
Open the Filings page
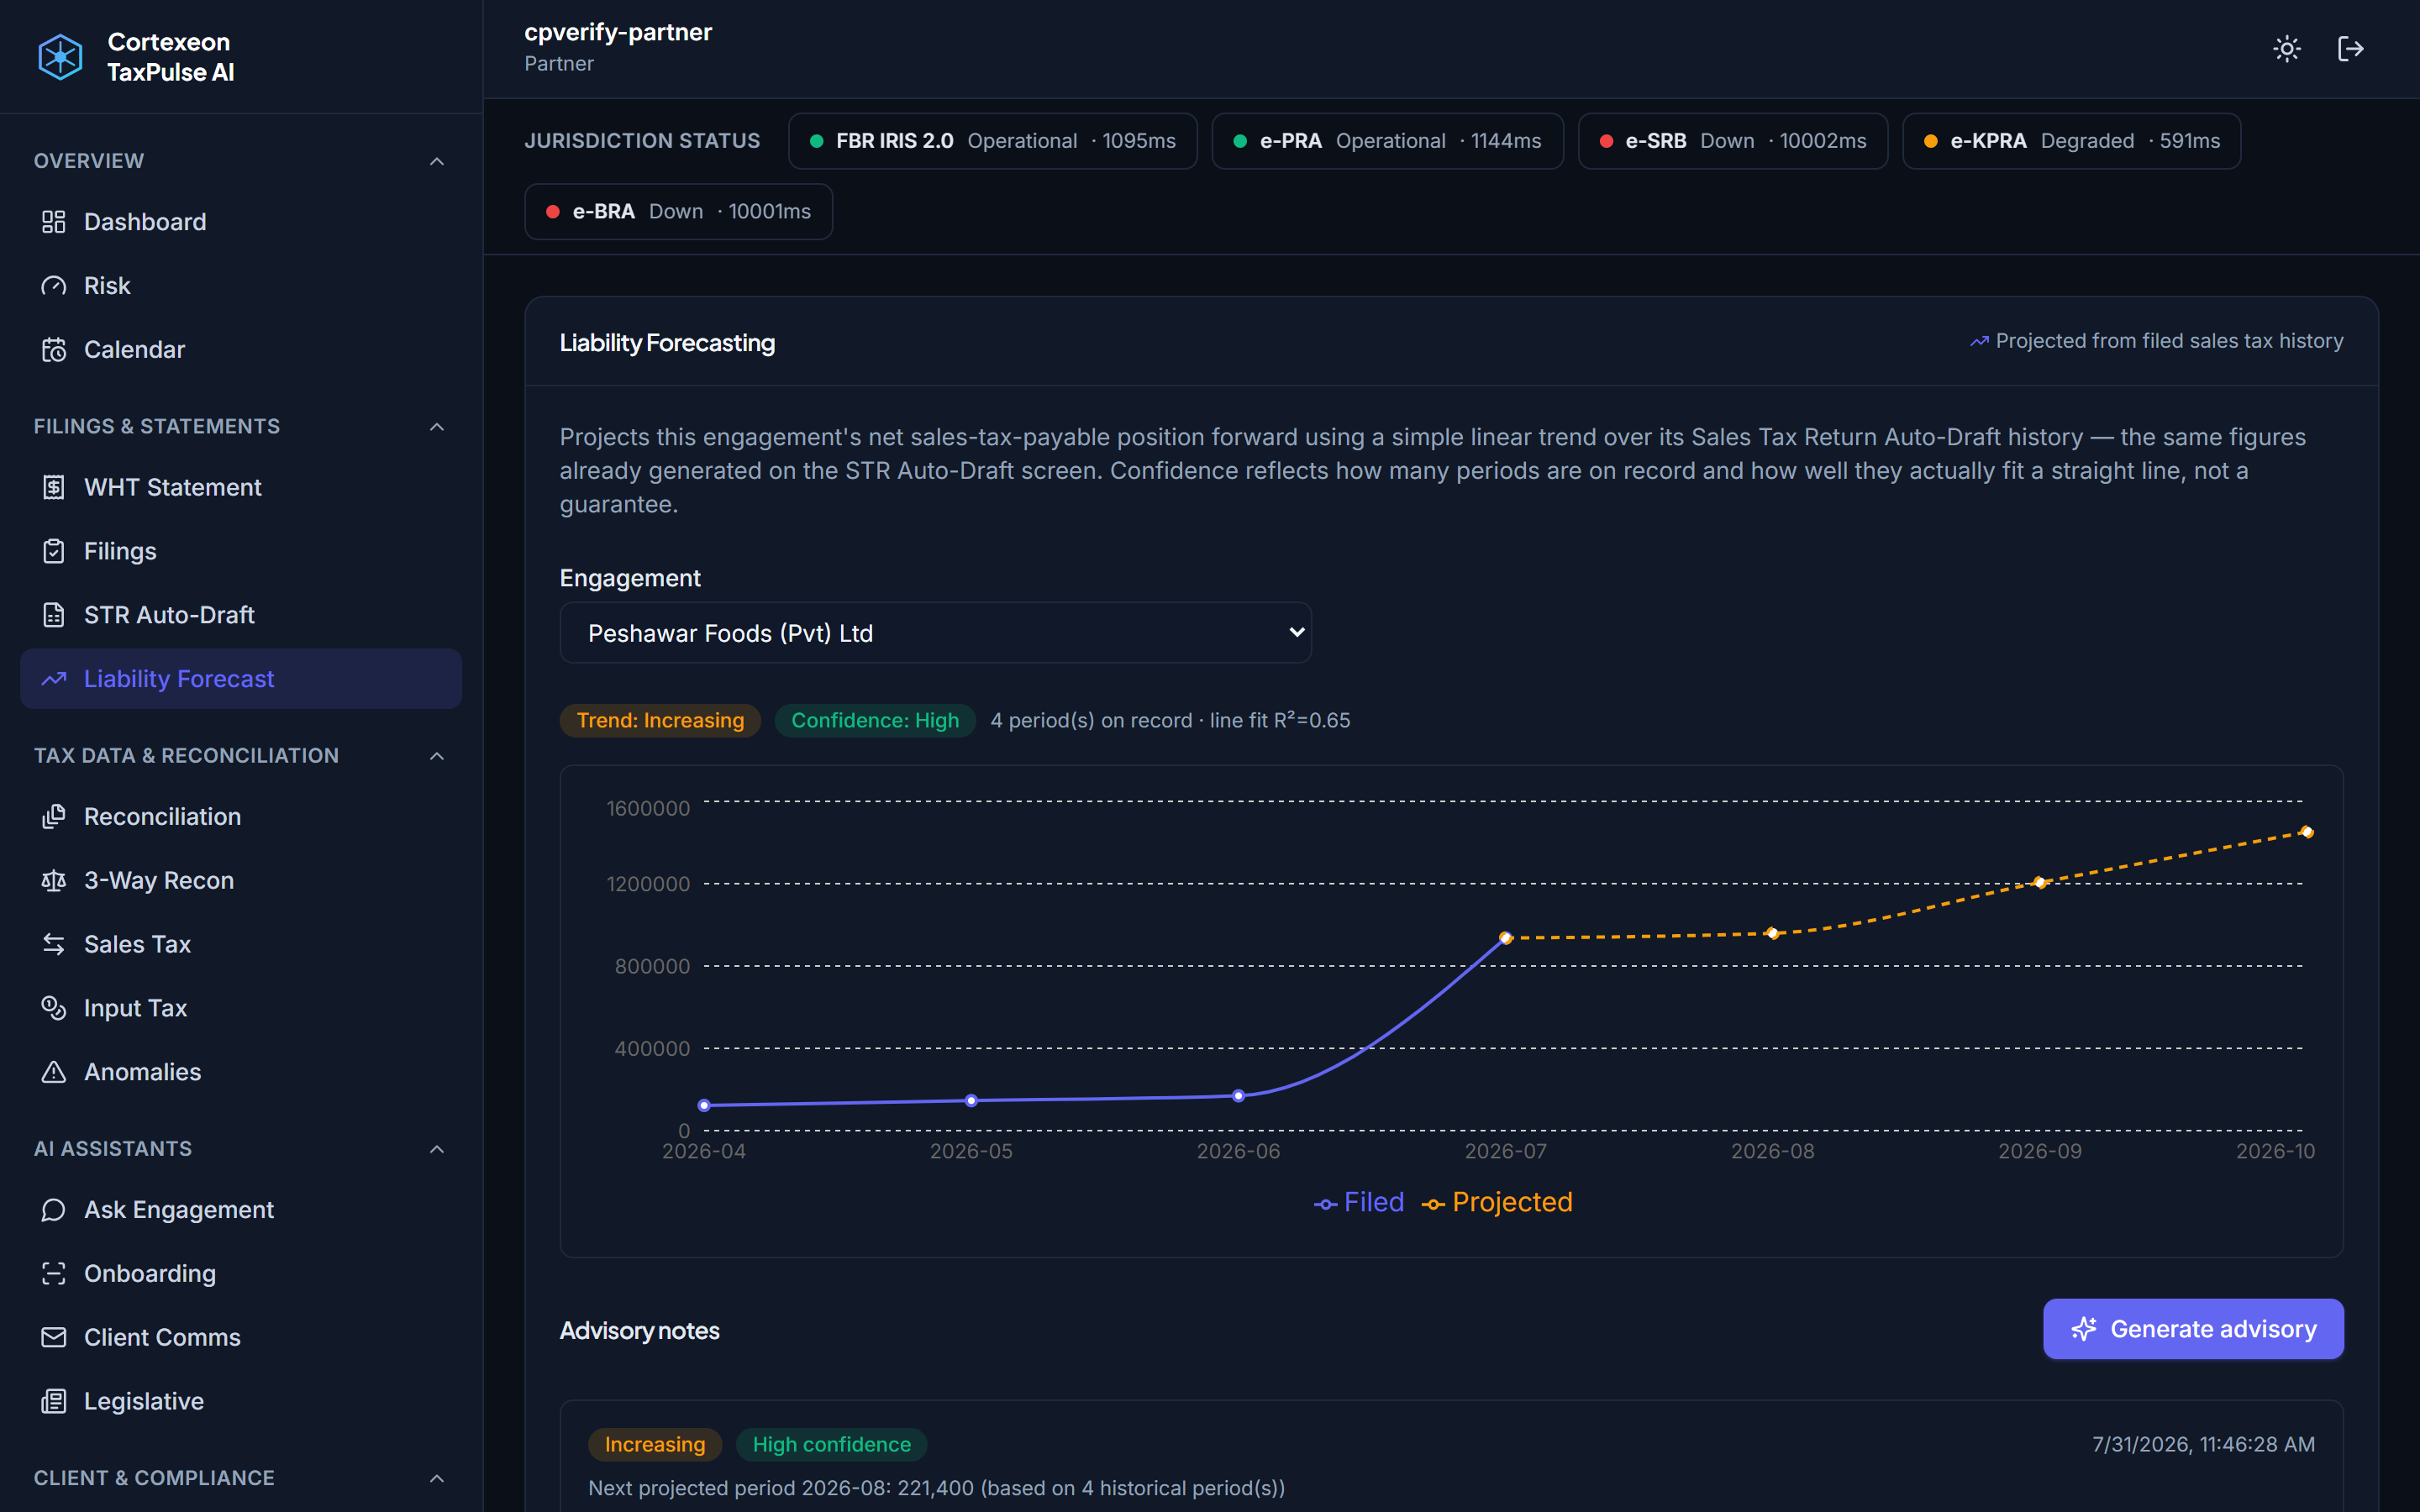click(241, 551)
